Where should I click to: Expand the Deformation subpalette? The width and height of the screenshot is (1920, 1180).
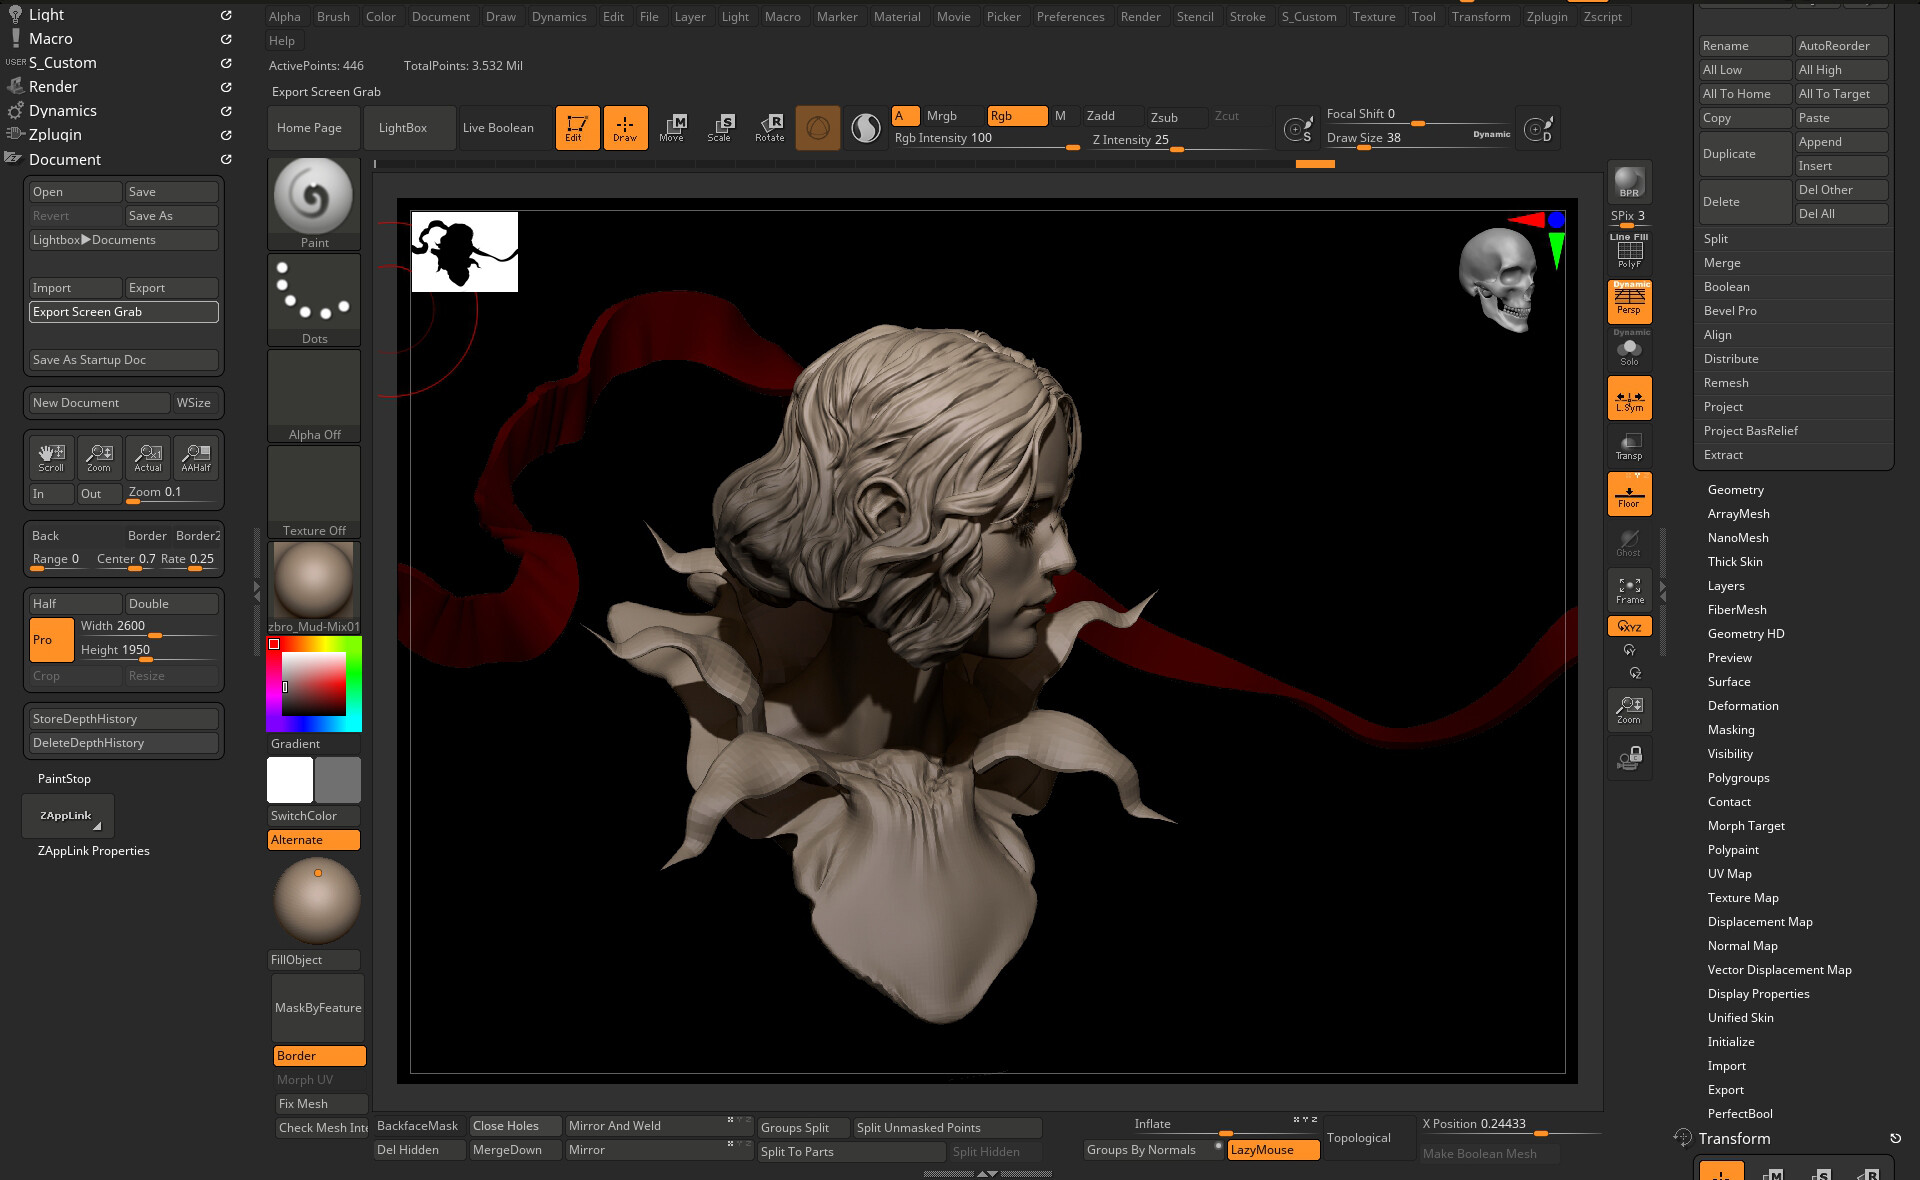(x=1742, y=706)
